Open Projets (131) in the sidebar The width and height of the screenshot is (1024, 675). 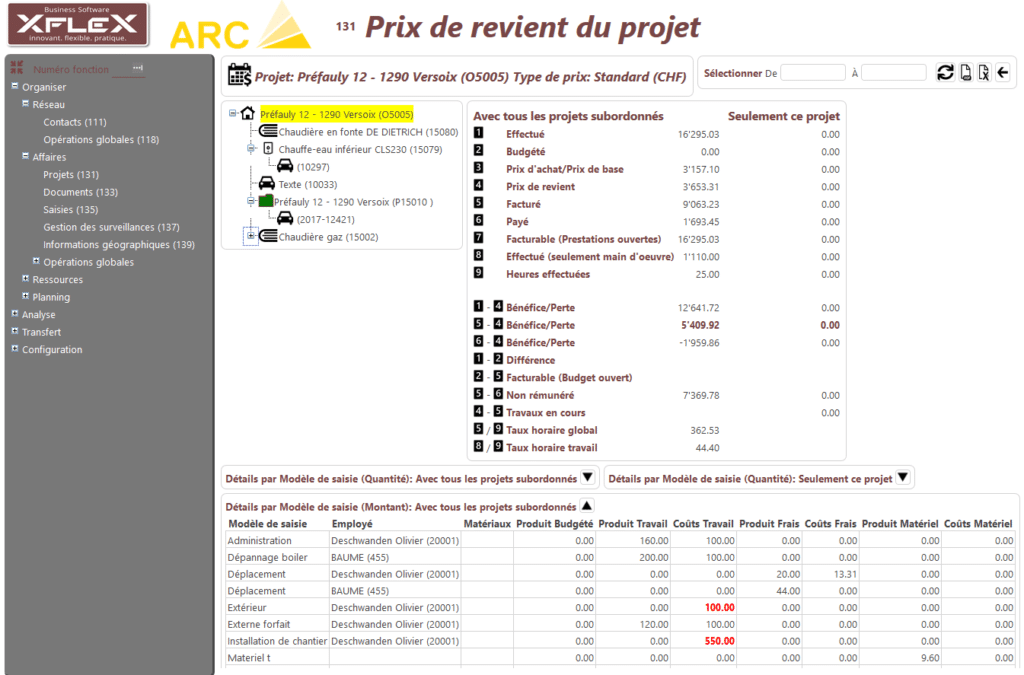tap(71, 175)
